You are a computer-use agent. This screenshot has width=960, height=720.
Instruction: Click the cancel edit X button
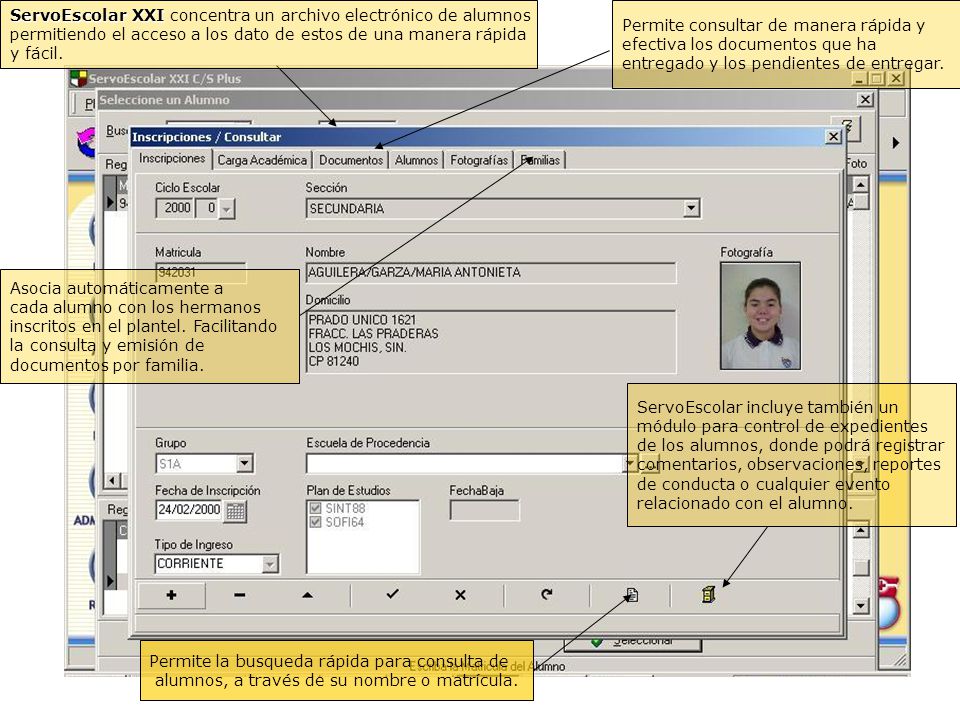pos(460,595)
